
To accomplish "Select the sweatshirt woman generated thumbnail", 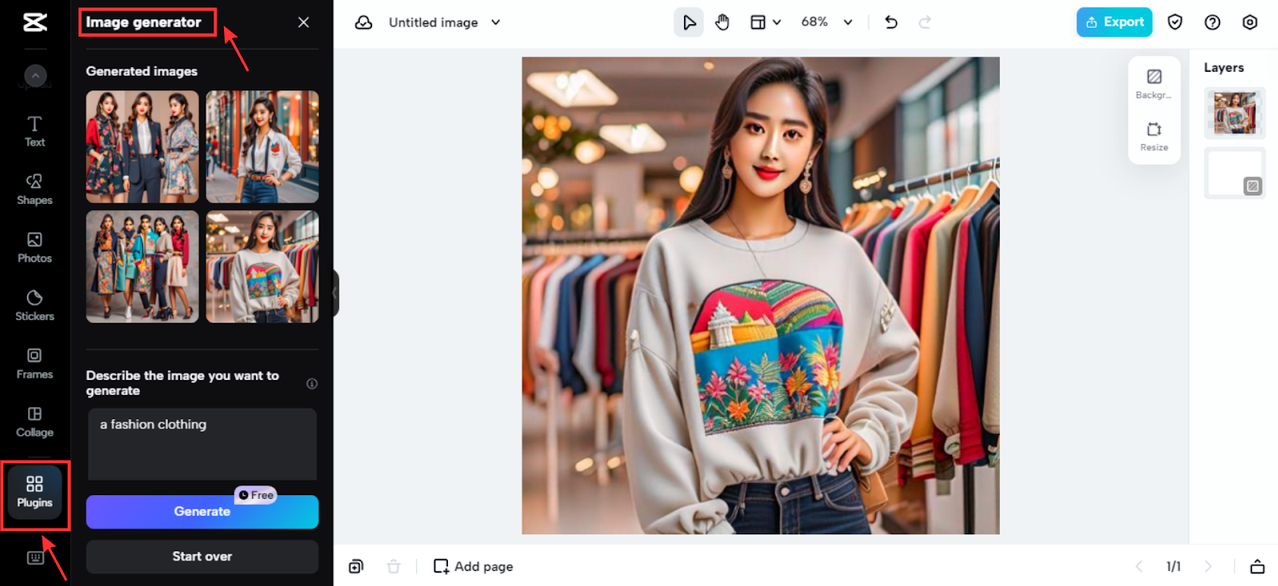I will 262,266.
